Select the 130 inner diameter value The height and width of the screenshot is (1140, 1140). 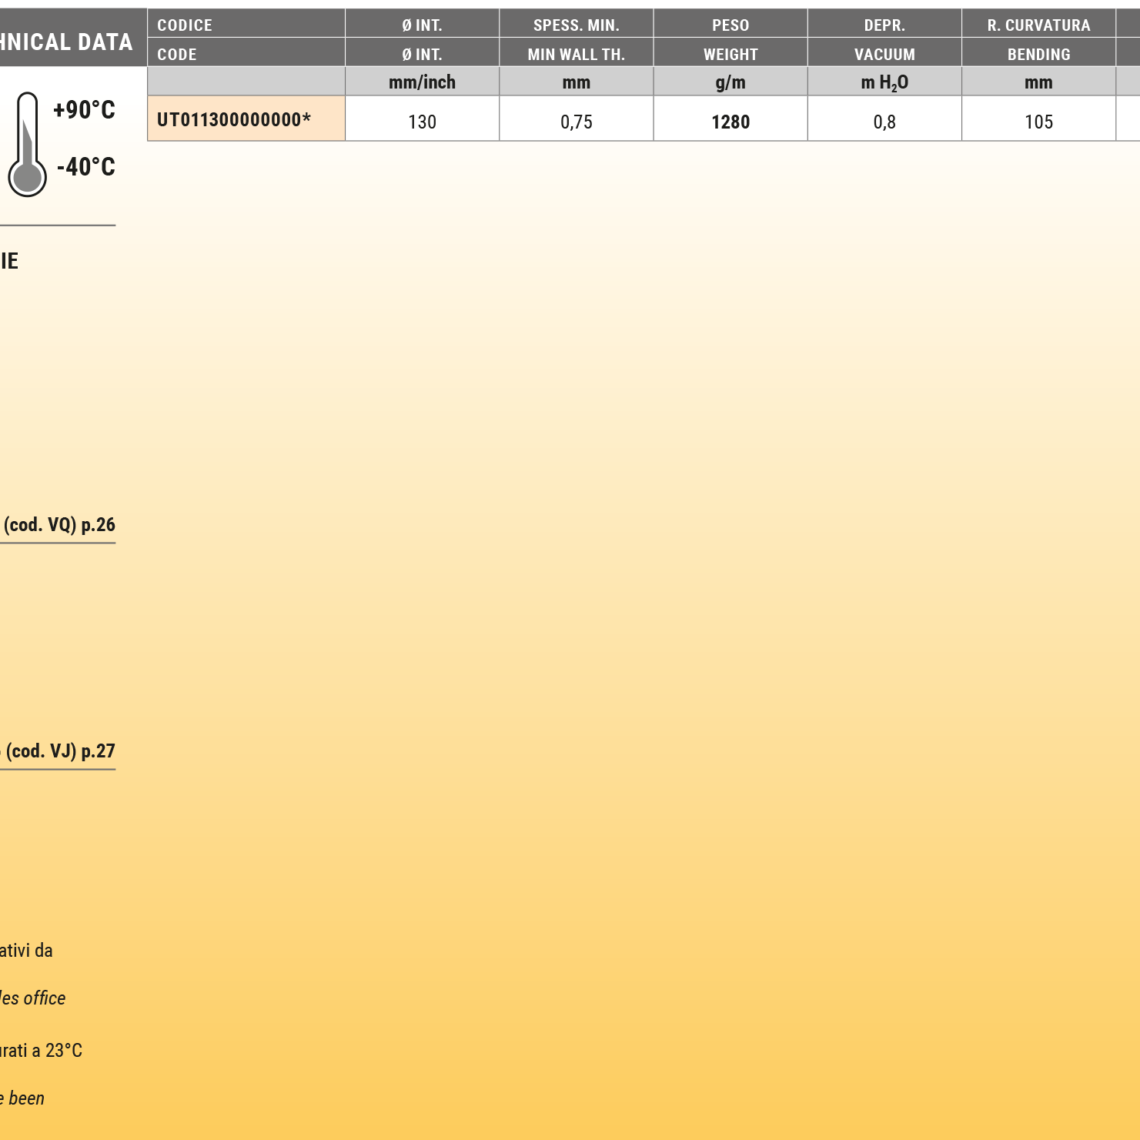422,122
